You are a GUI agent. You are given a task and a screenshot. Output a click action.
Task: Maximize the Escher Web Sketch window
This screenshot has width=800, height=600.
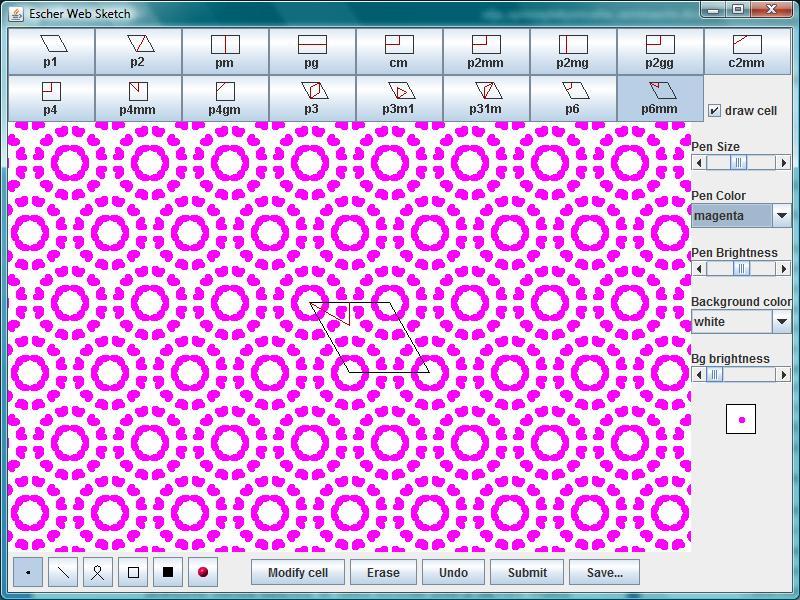coord(738,10)
